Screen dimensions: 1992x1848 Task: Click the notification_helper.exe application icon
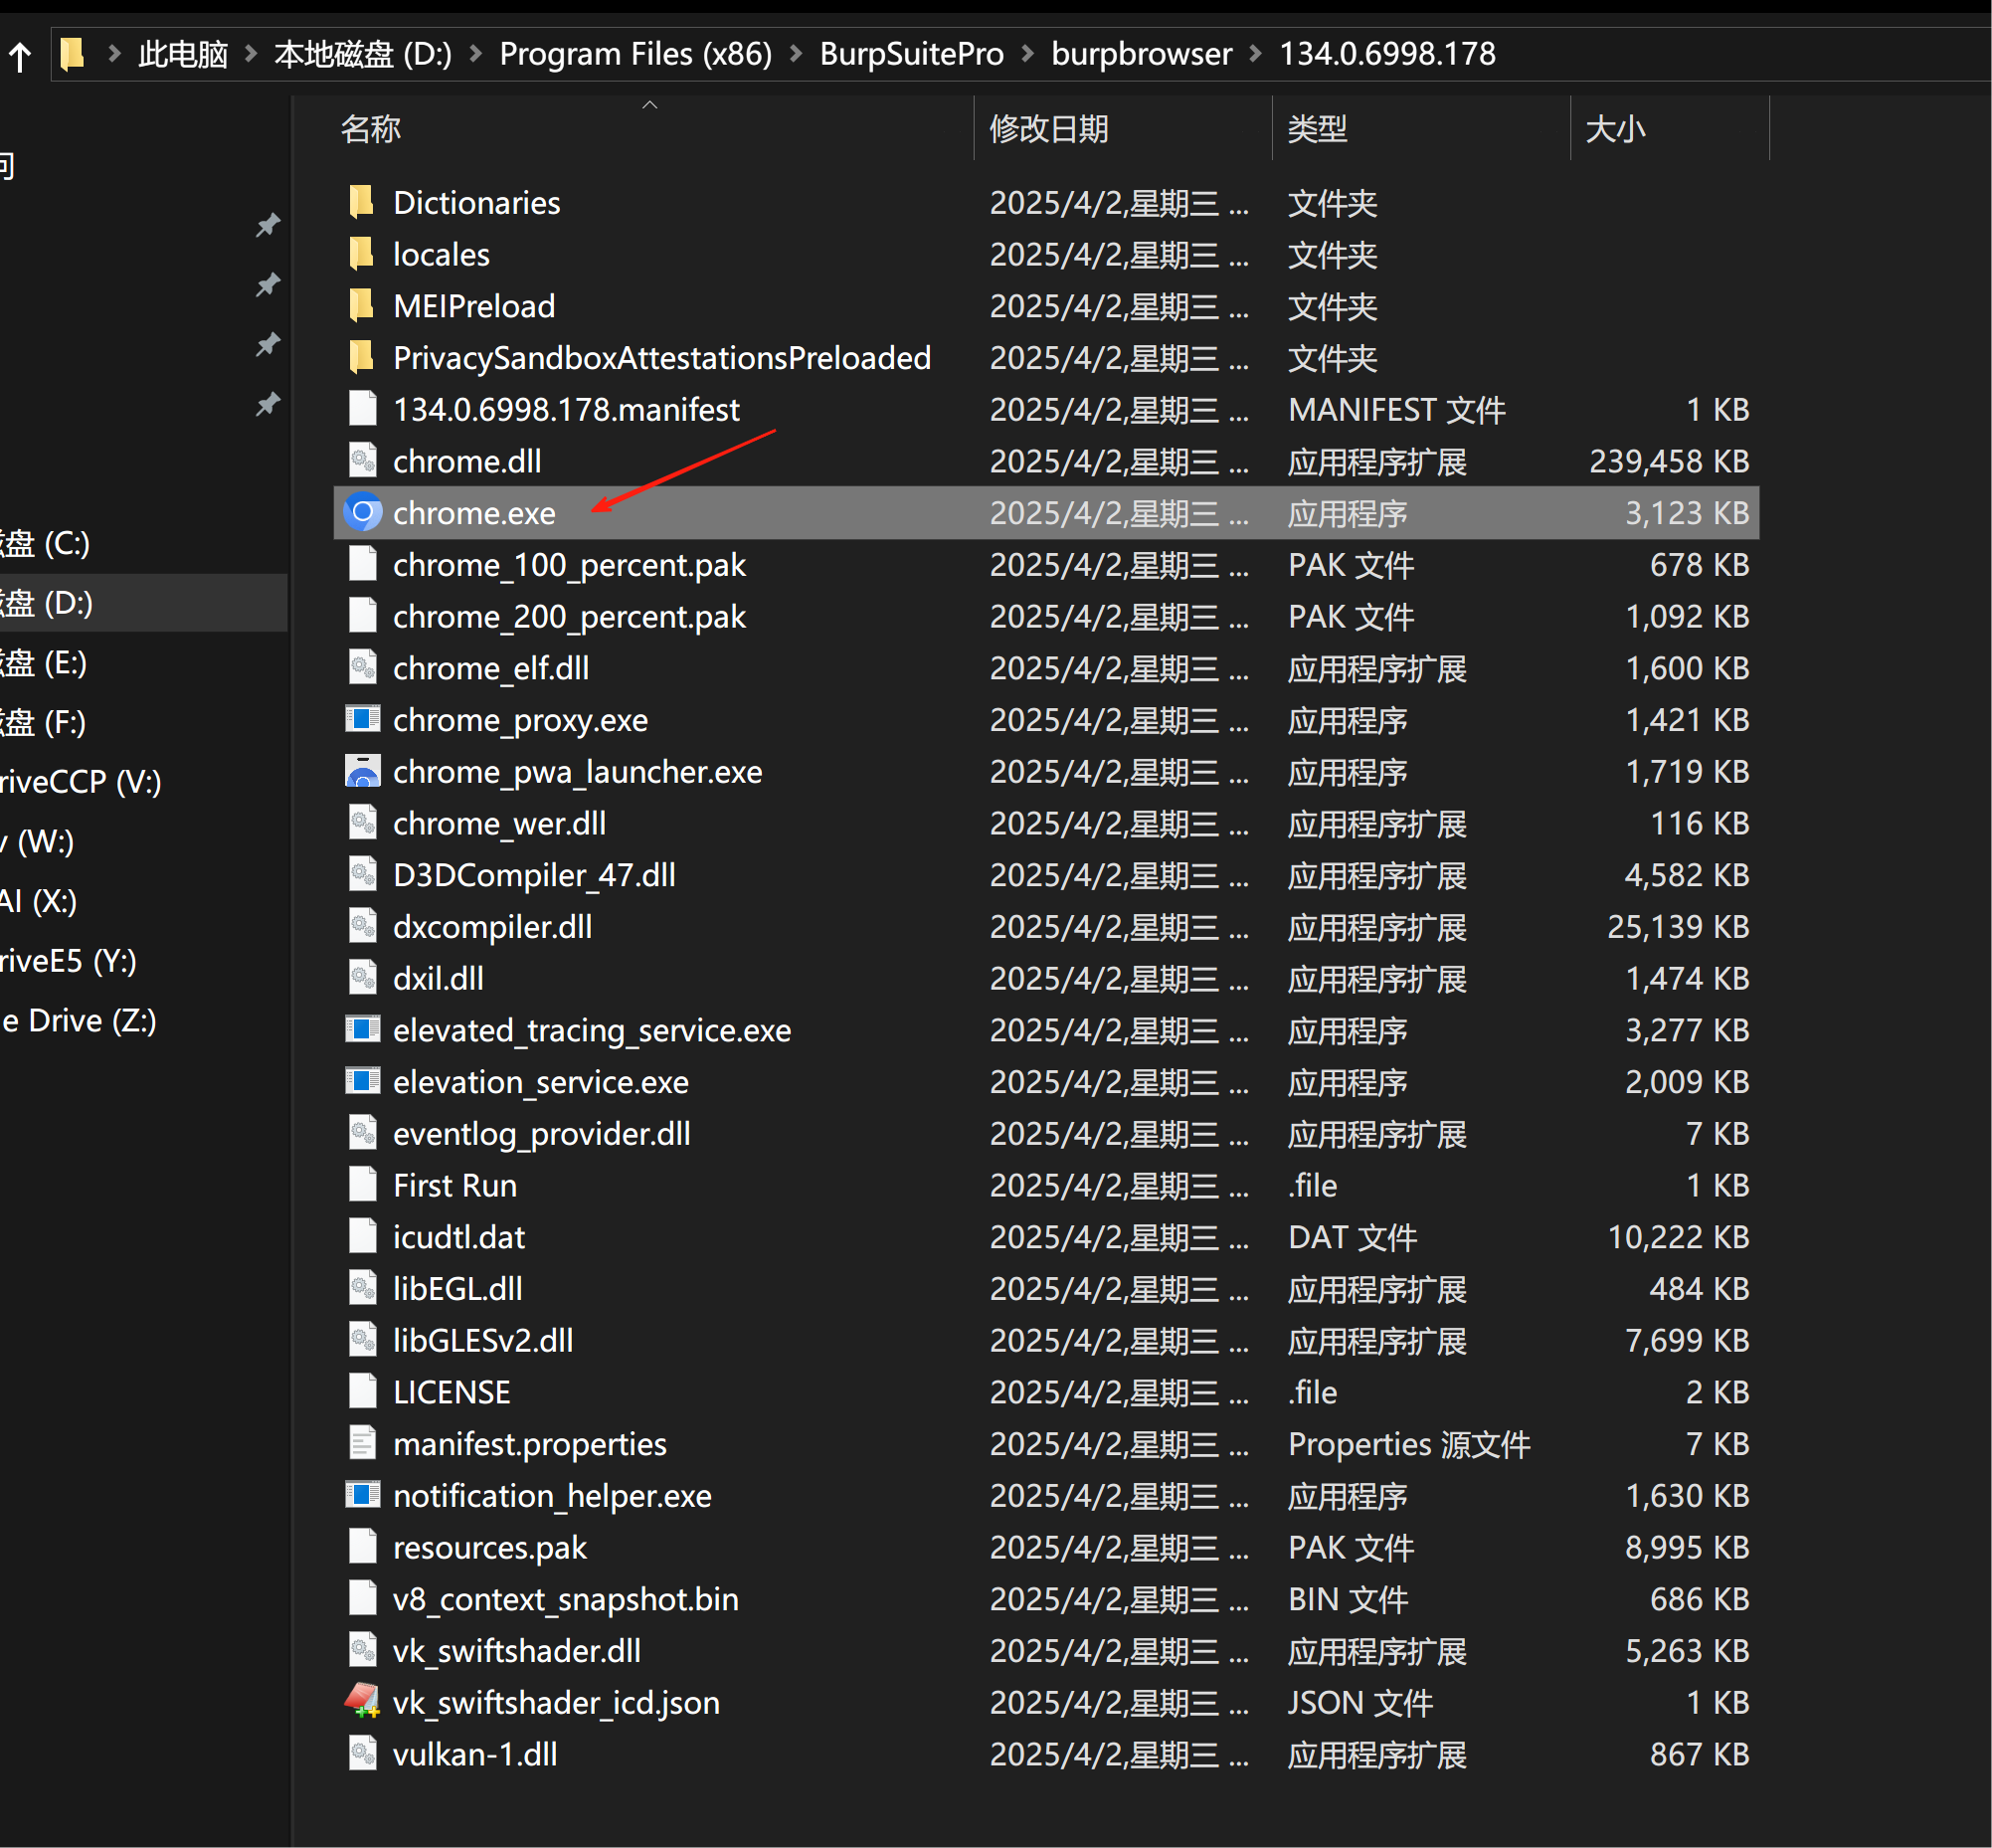click(362, 1495)
